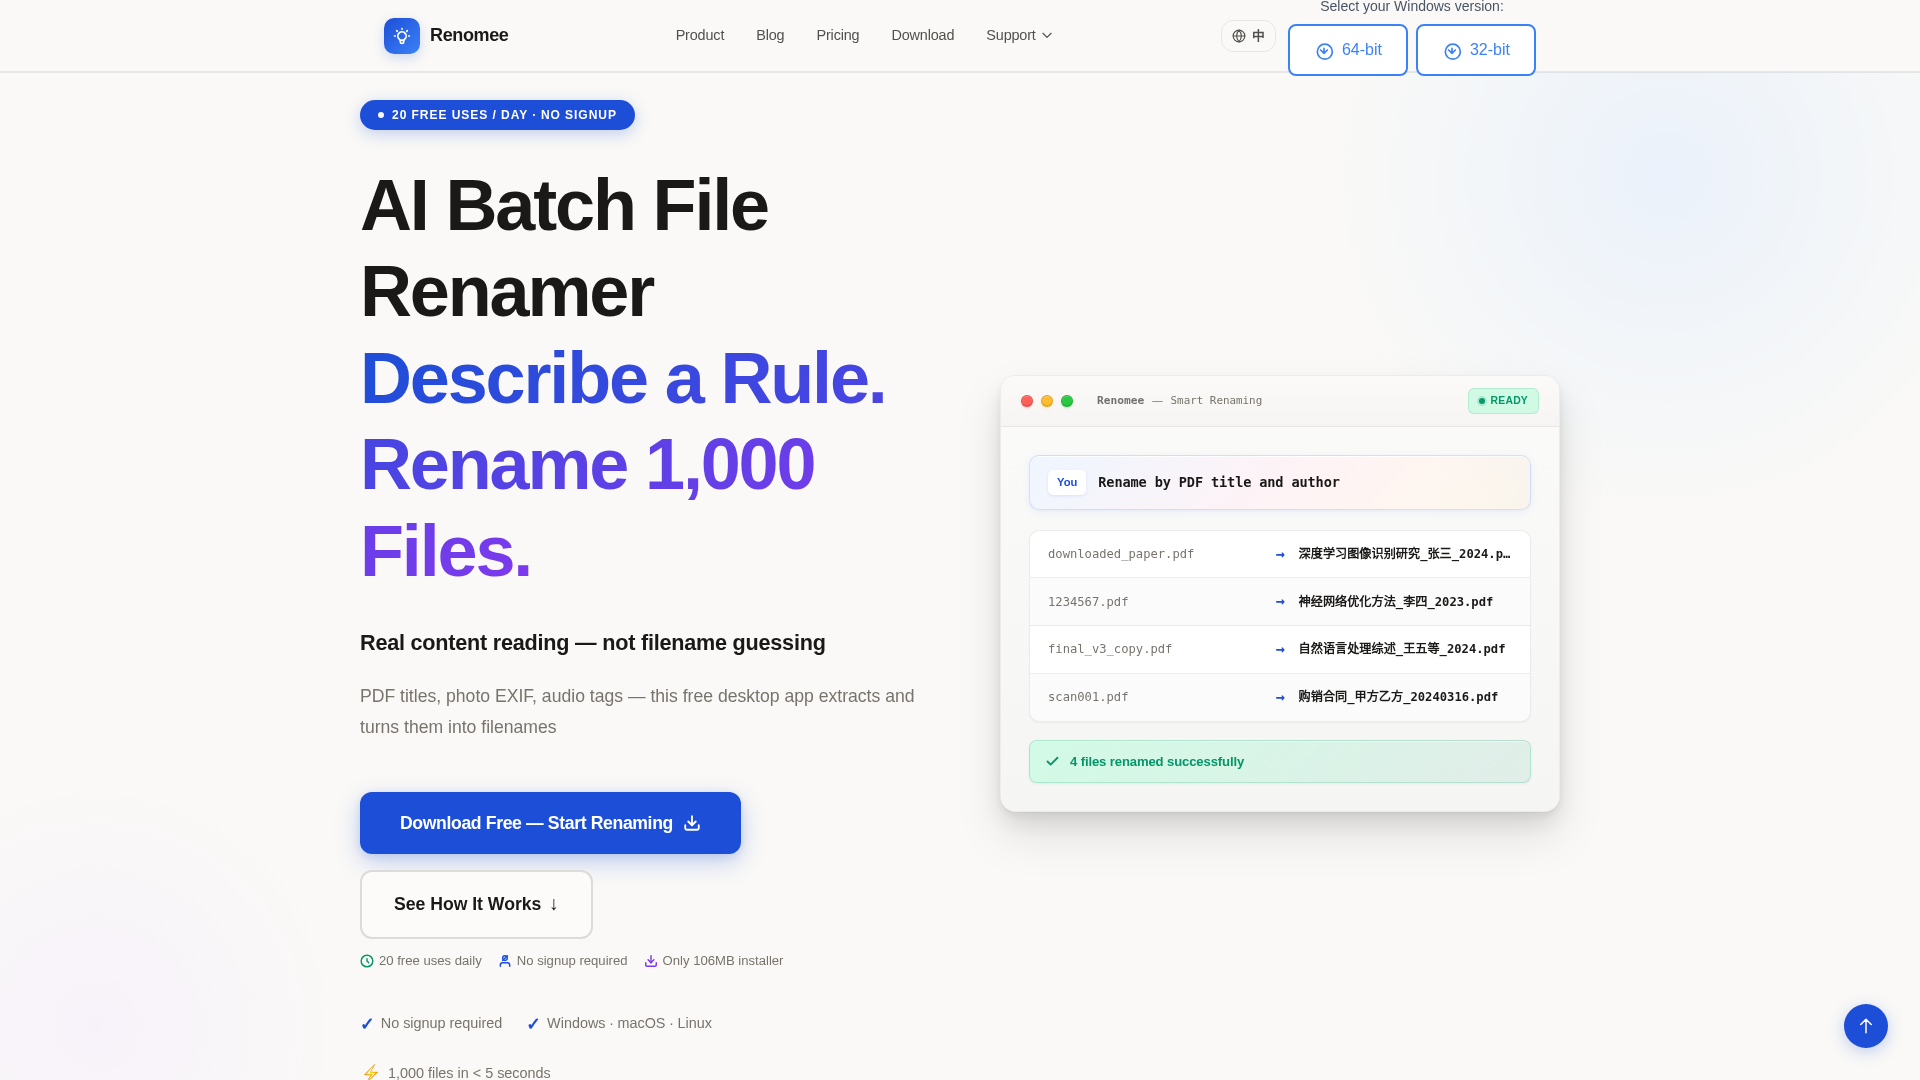Click the download icon in the 64-bit button
The image size is (1920, 1080).
[x=1325, y=51]
